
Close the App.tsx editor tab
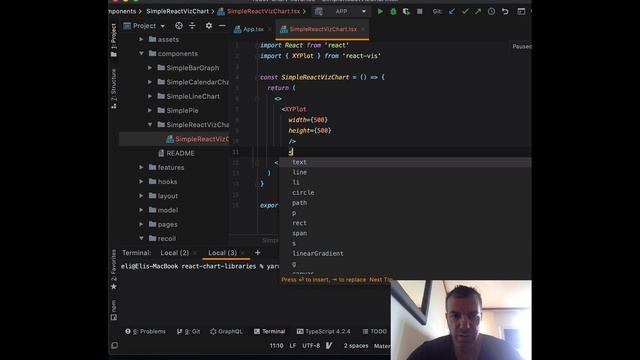[269, 29]
